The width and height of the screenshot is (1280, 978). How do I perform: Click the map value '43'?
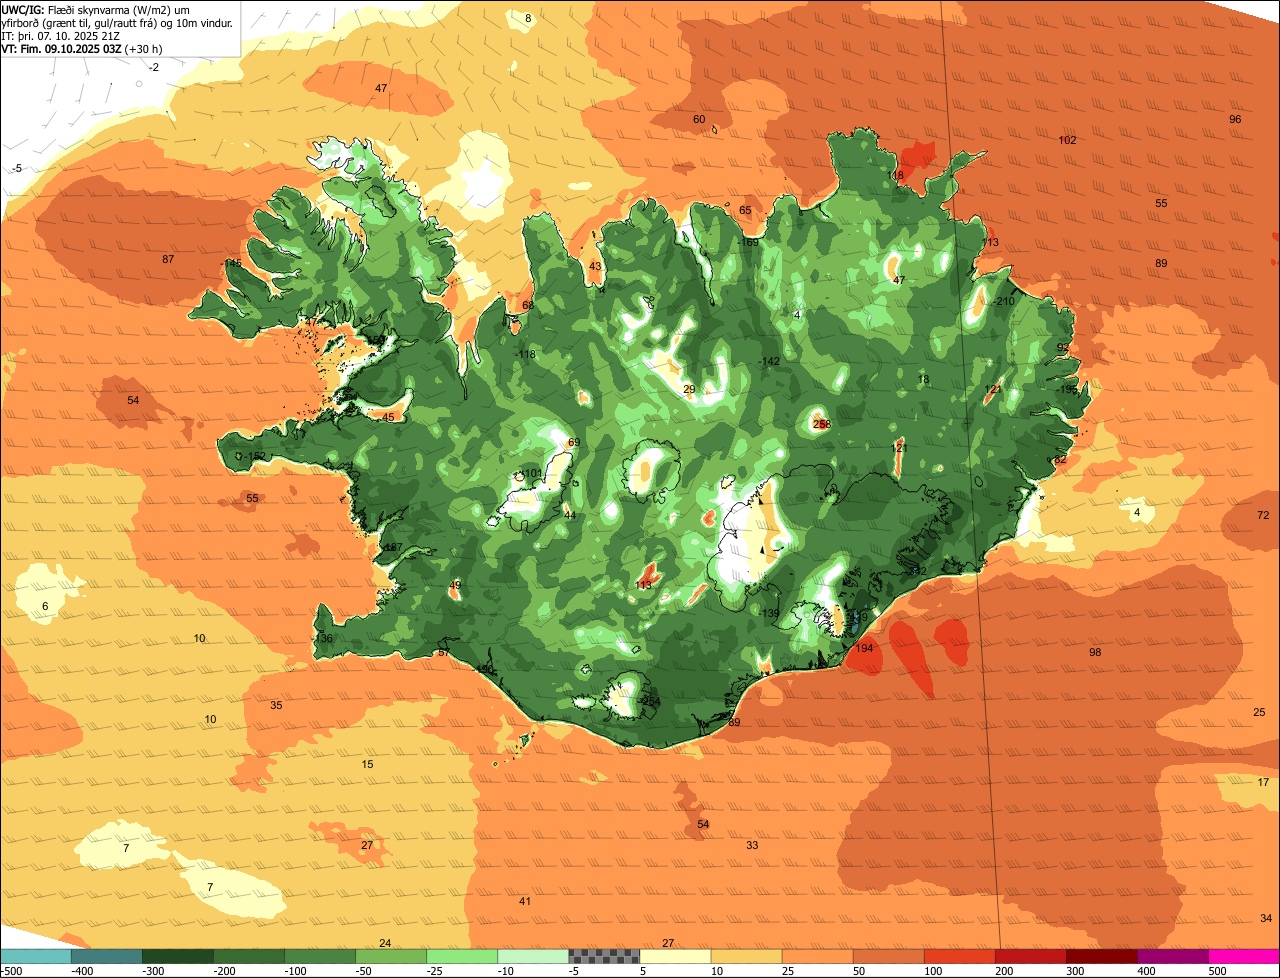pyautogui.click(x=595, y=266)
